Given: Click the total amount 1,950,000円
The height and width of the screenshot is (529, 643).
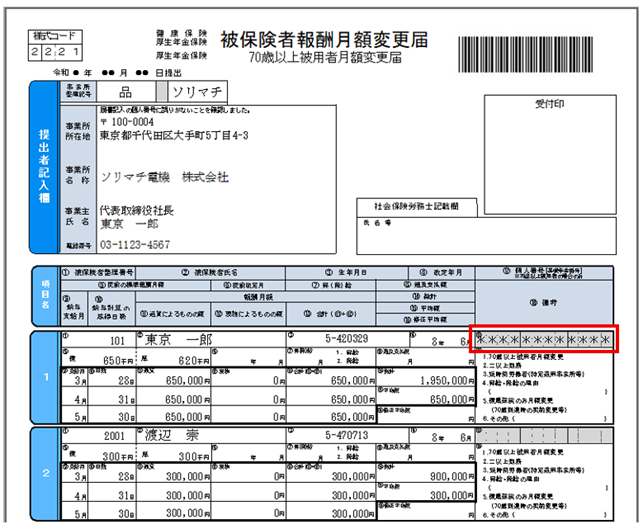Looking at the screenshot, I should 447,381.
